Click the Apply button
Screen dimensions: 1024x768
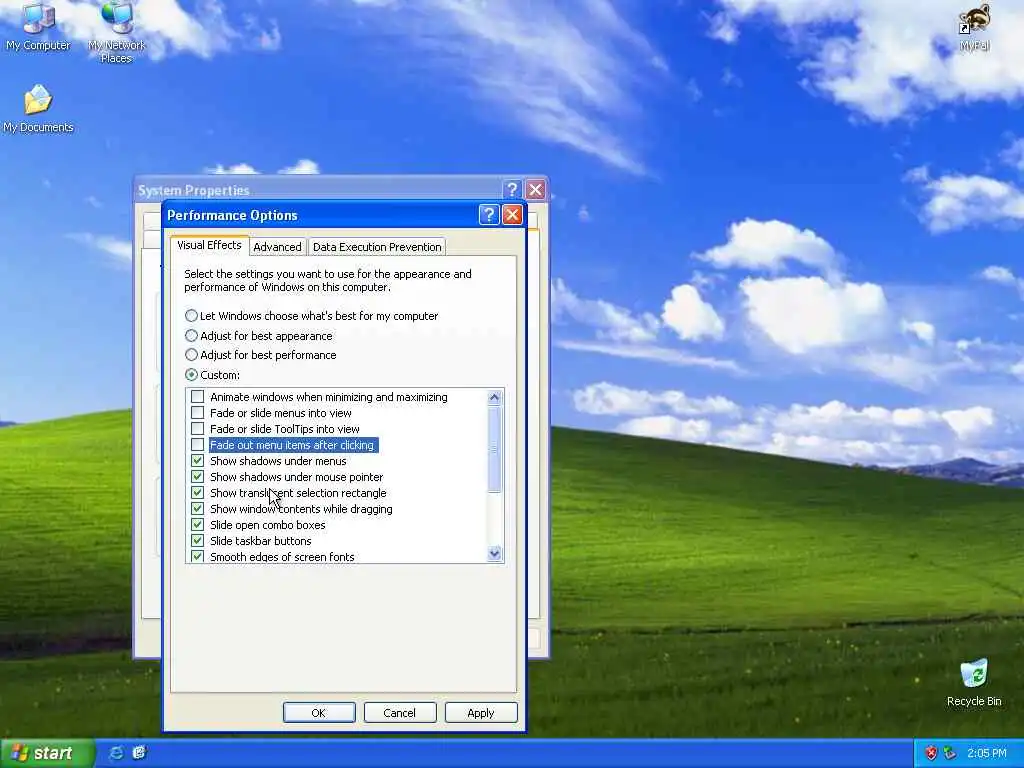481,712
